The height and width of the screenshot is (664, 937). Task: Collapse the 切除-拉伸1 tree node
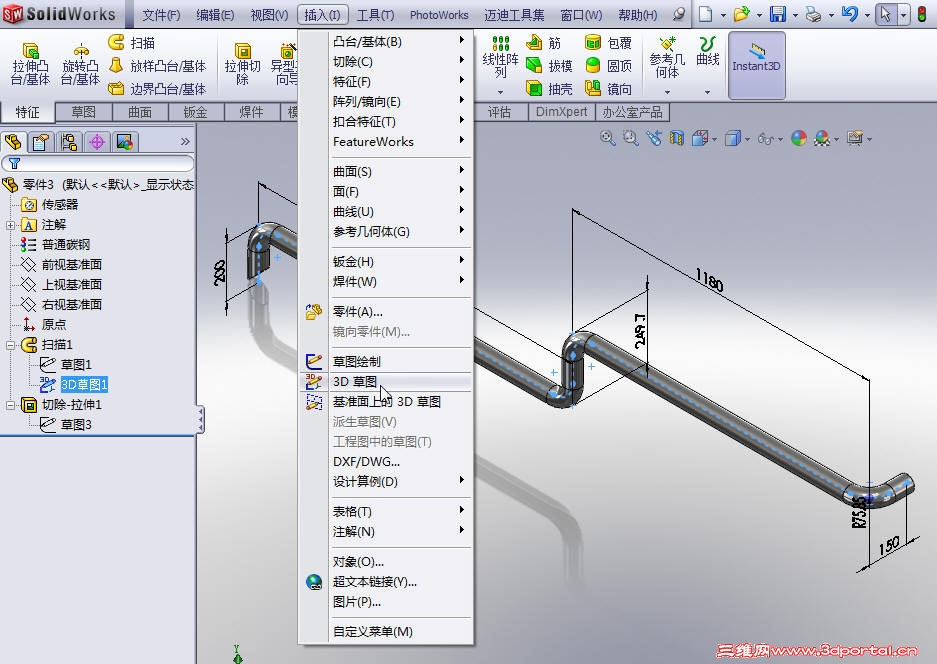click(x=10, y=405)
